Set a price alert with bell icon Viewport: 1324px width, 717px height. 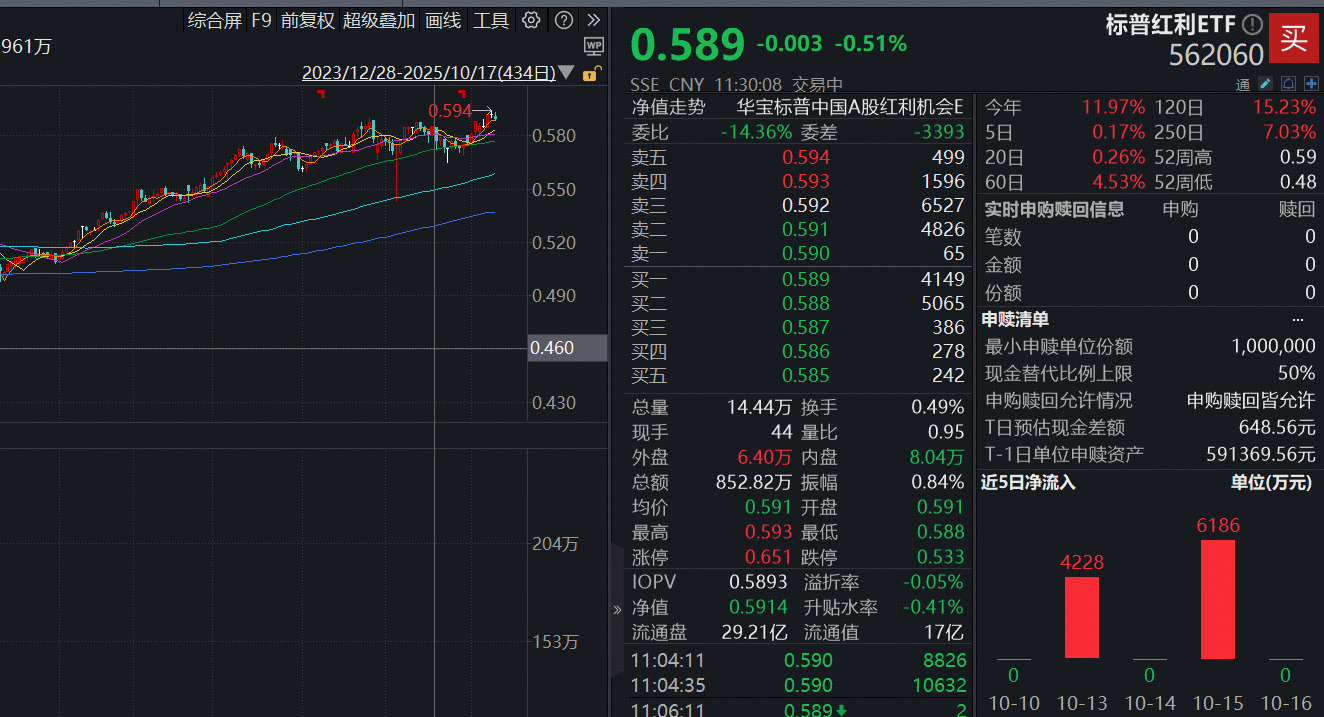1289,83
